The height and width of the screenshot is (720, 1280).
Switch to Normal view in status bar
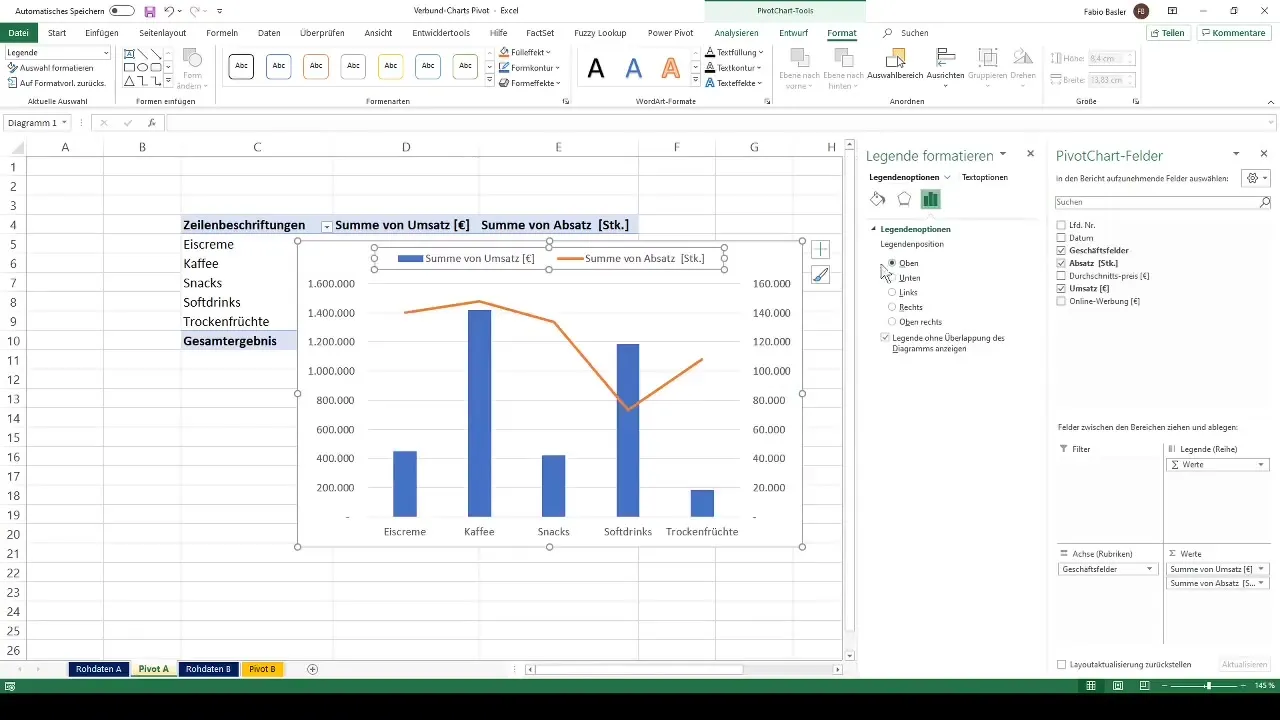1091,686
